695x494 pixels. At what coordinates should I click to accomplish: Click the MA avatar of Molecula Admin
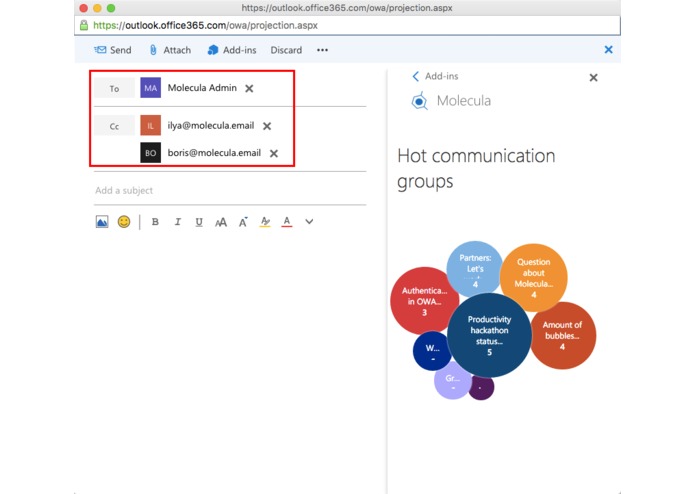[151, 88]
